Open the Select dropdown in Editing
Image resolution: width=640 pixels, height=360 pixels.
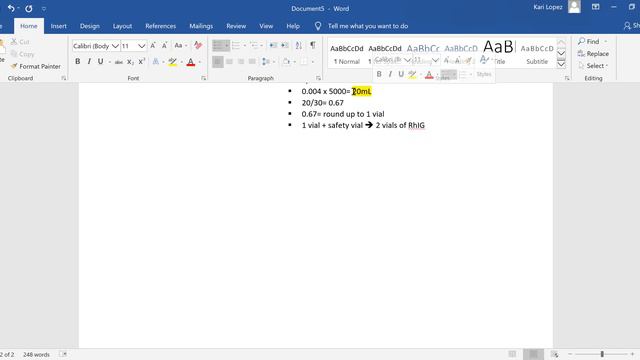pos(593,66)
